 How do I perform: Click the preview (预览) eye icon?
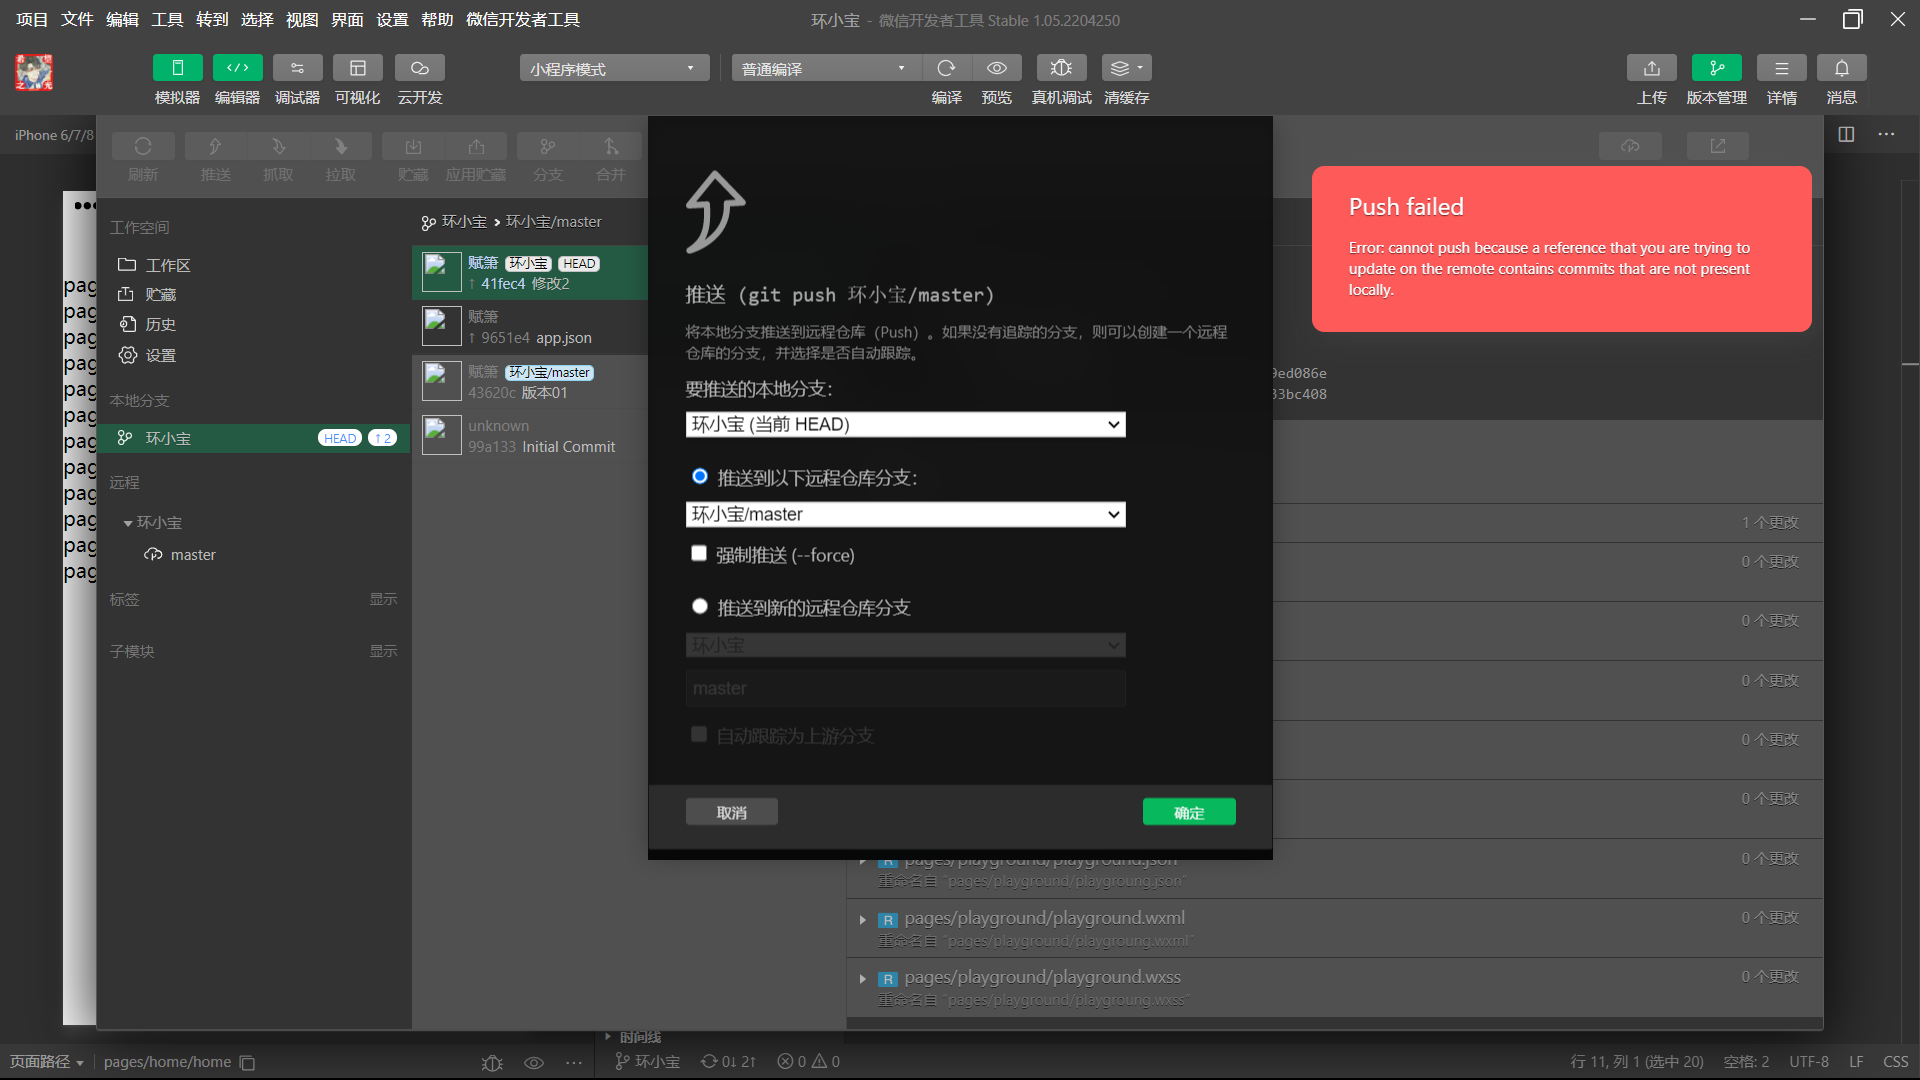(996, 68)
